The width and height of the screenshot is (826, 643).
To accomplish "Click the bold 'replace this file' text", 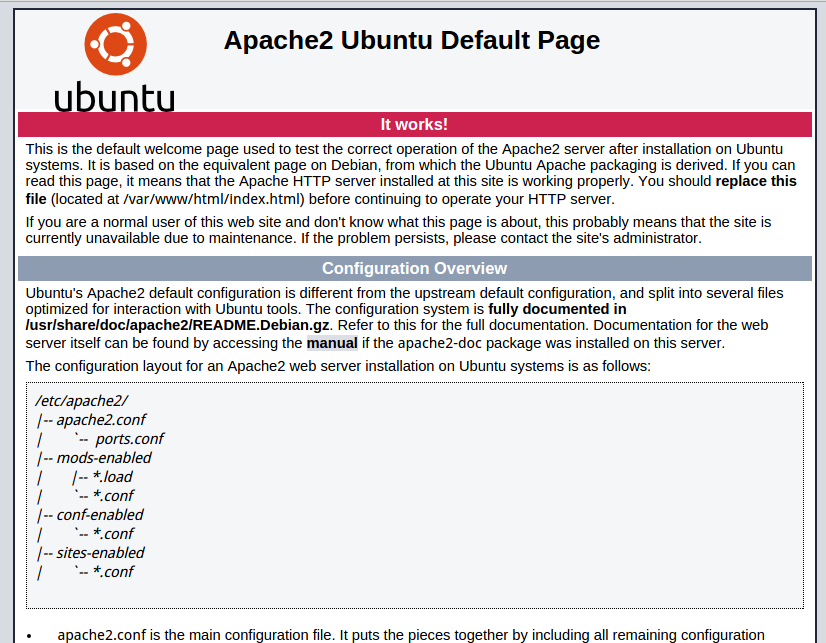I will click(756, 181).
